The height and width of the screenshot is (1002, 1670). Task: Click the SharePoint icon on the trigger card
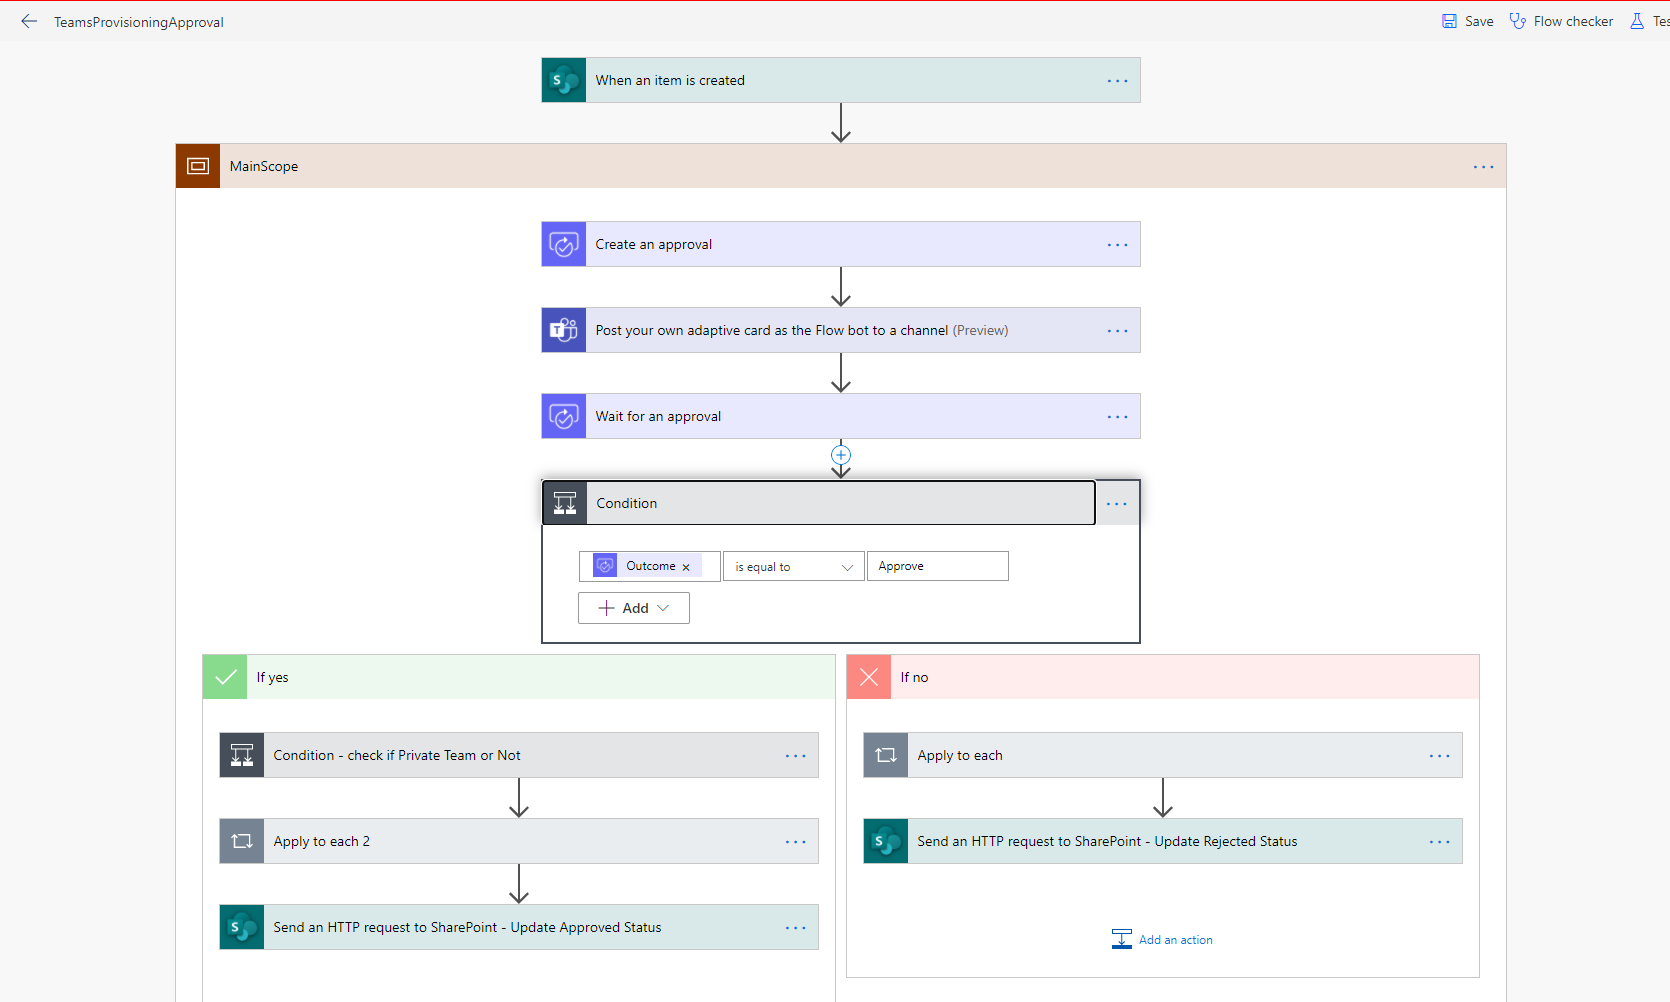pos(563,80)
